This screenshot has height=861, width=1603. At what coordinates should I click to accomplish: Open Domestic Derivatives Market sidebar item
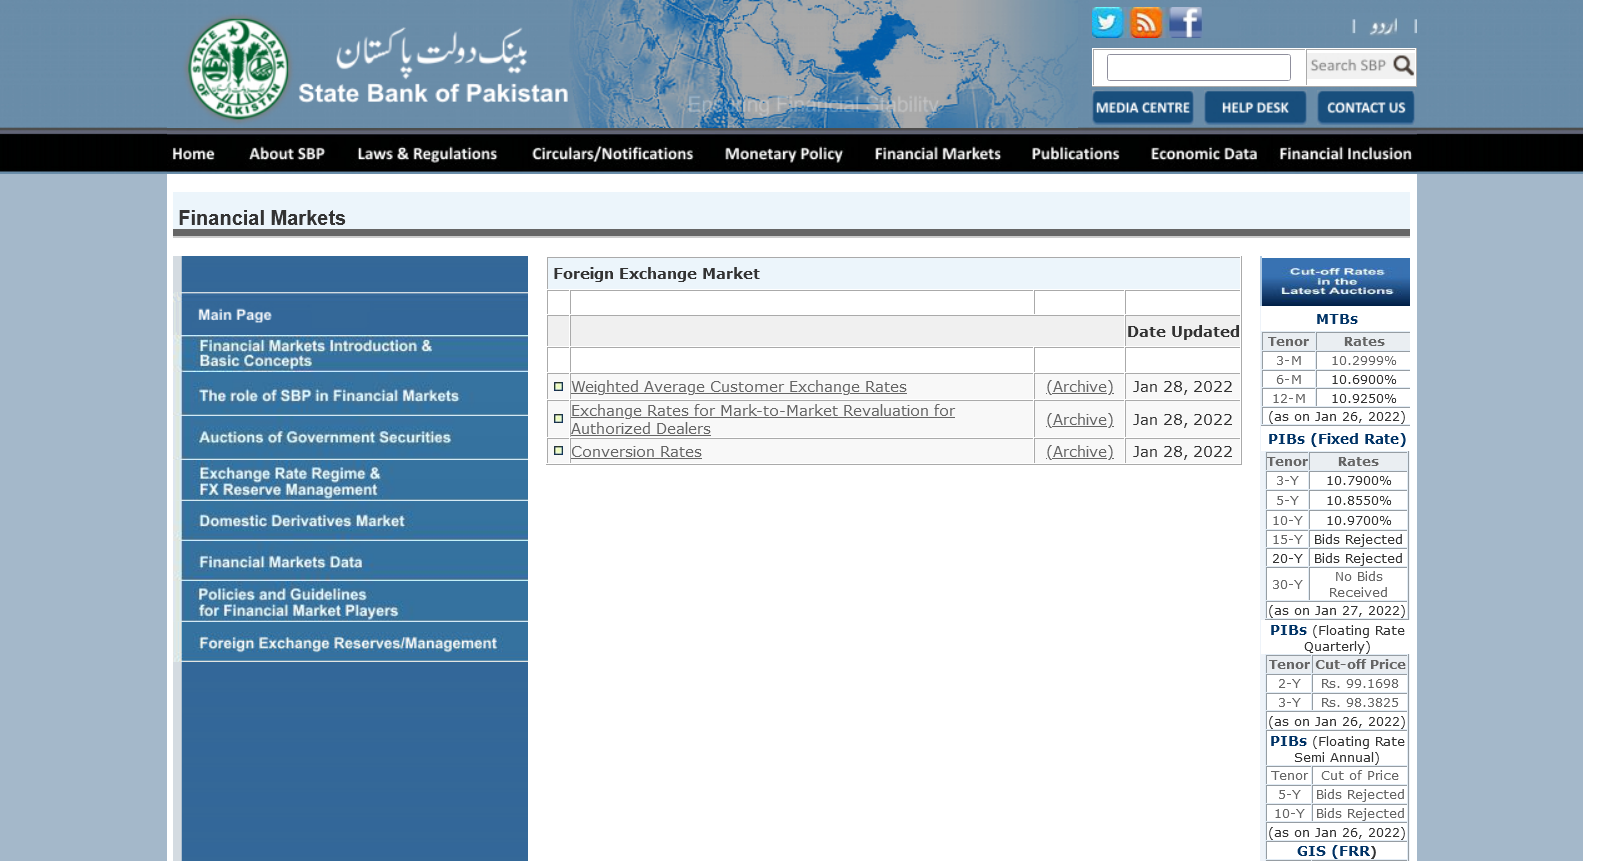tap(301, 521)
